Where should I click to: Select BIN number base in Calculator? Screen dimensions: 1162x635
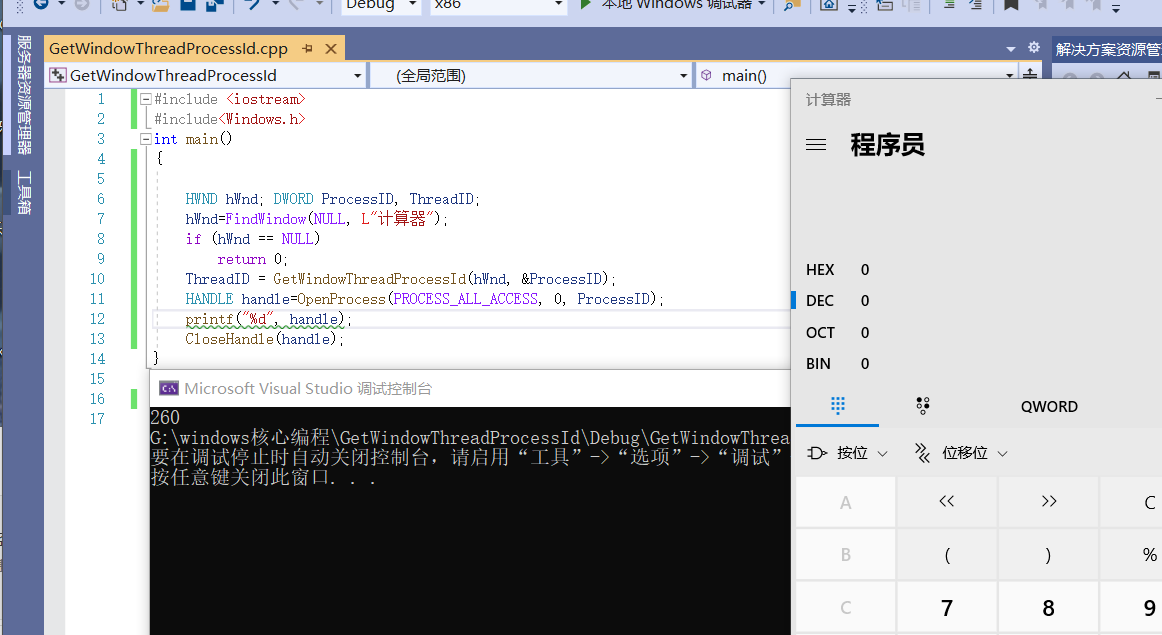[837, 364]
